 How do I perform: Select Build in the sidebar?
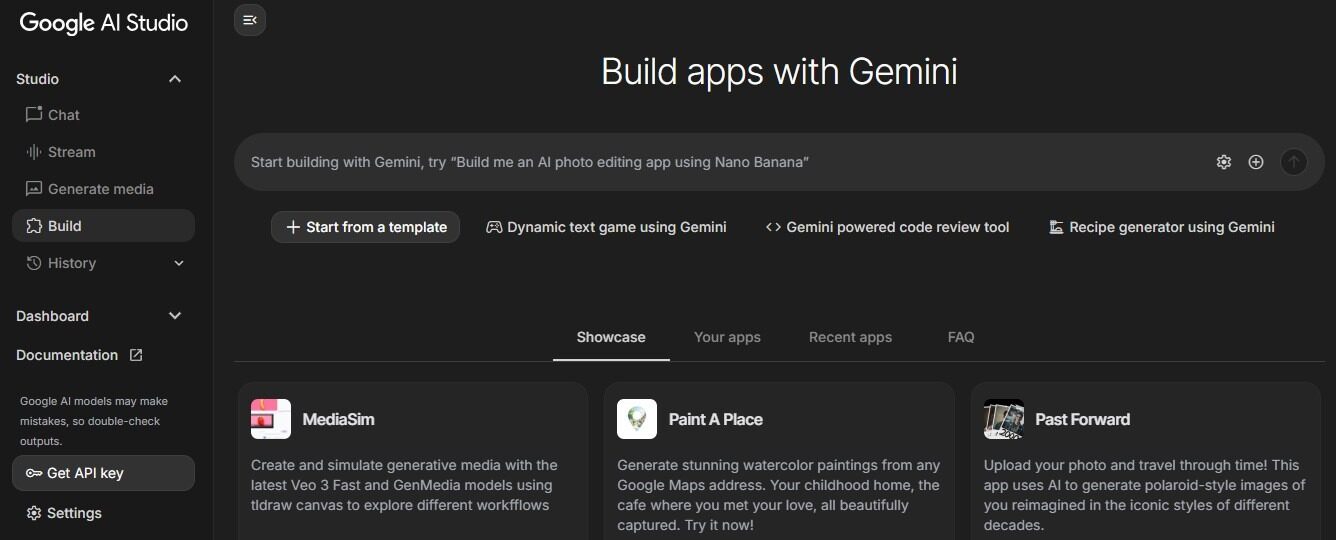click(65, 226)
